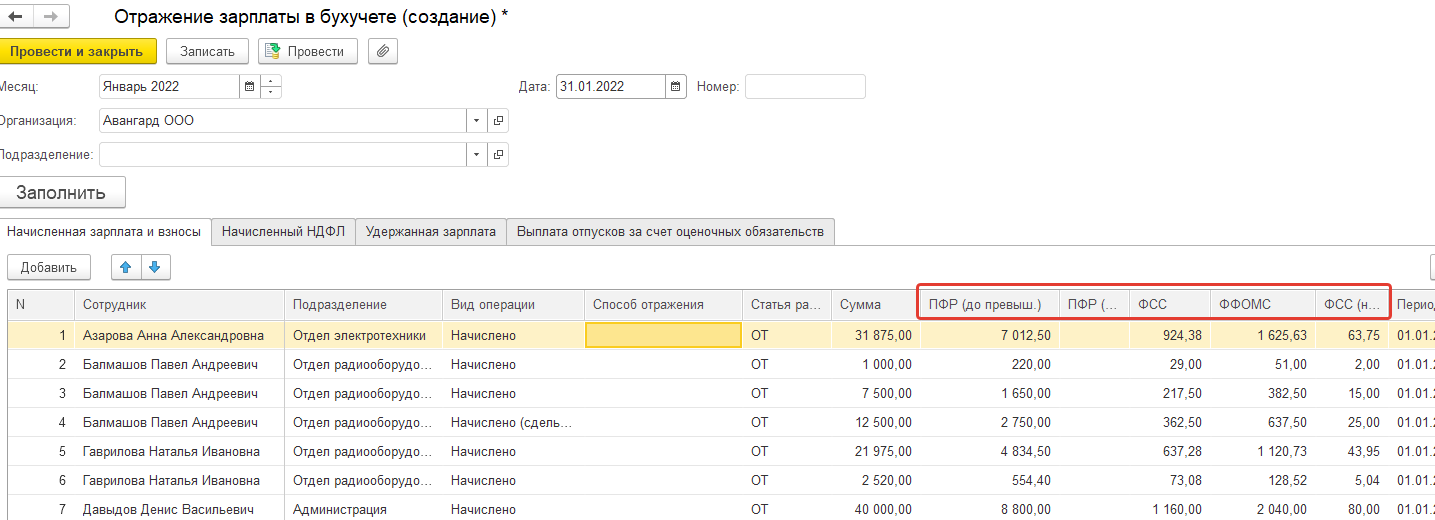Switch to Начисленный НДФЛ tab
The width and height of the screenshot is (1435, 520).
(283, 231)
